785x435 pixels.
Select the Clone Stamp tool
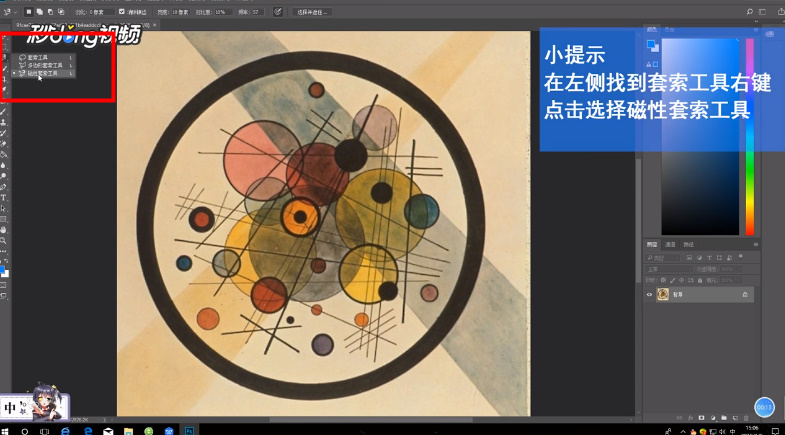(x=4, y=122)
